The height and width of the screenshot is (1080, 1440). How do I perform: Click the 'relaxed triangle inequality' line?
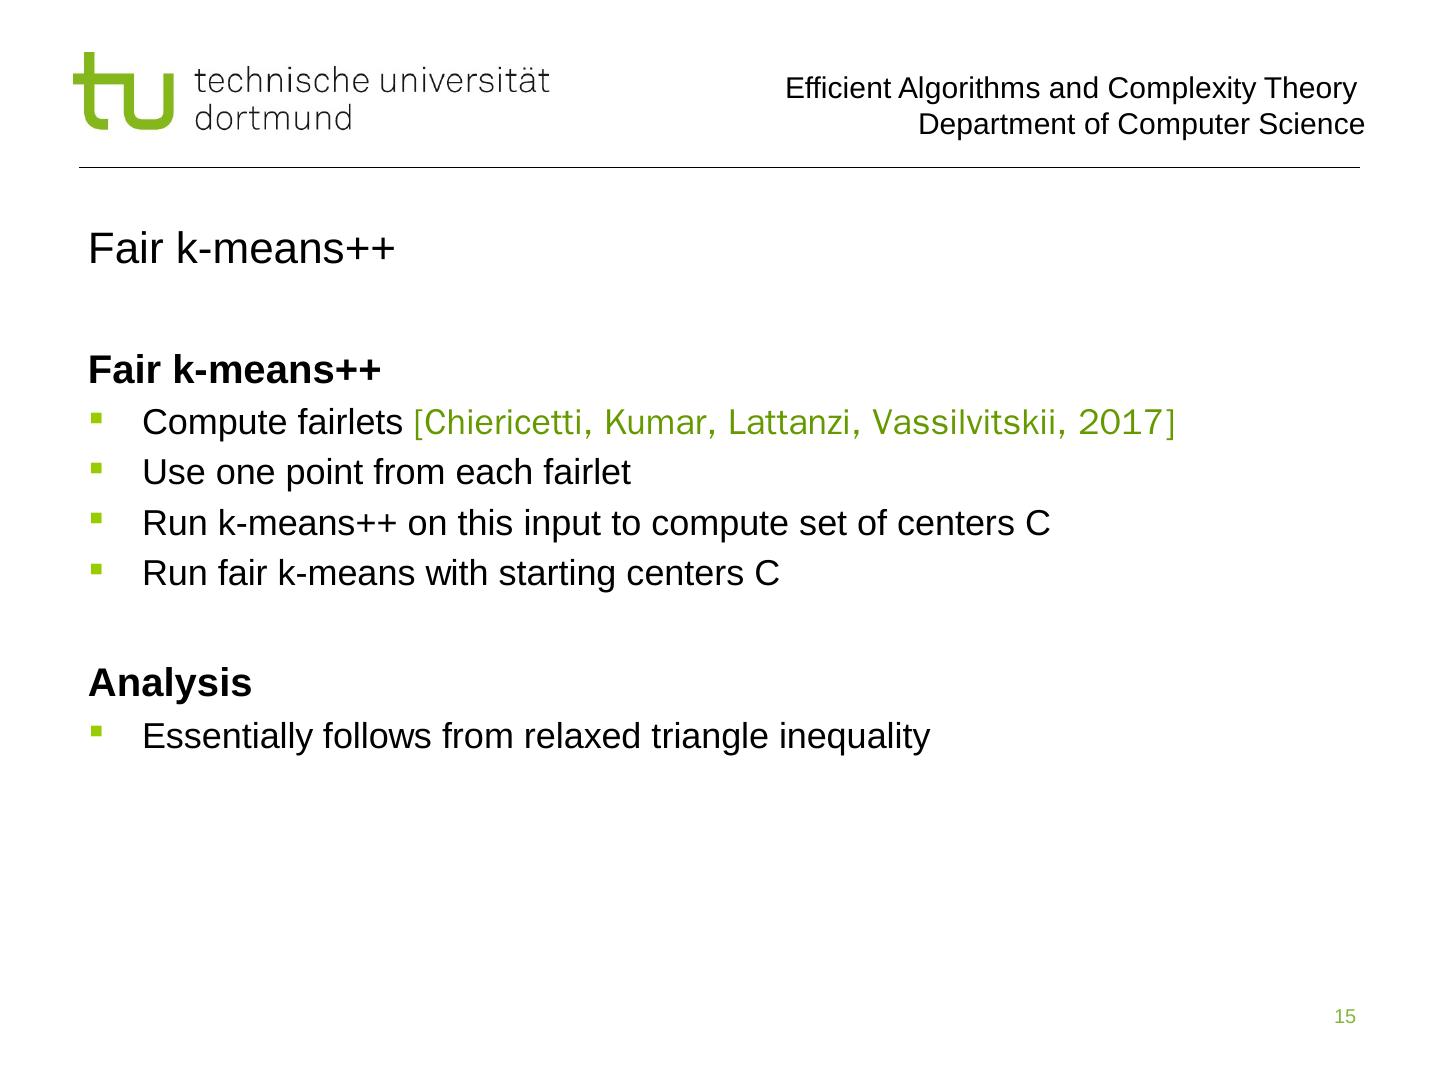pyautogui.click(x=536, y=736)
